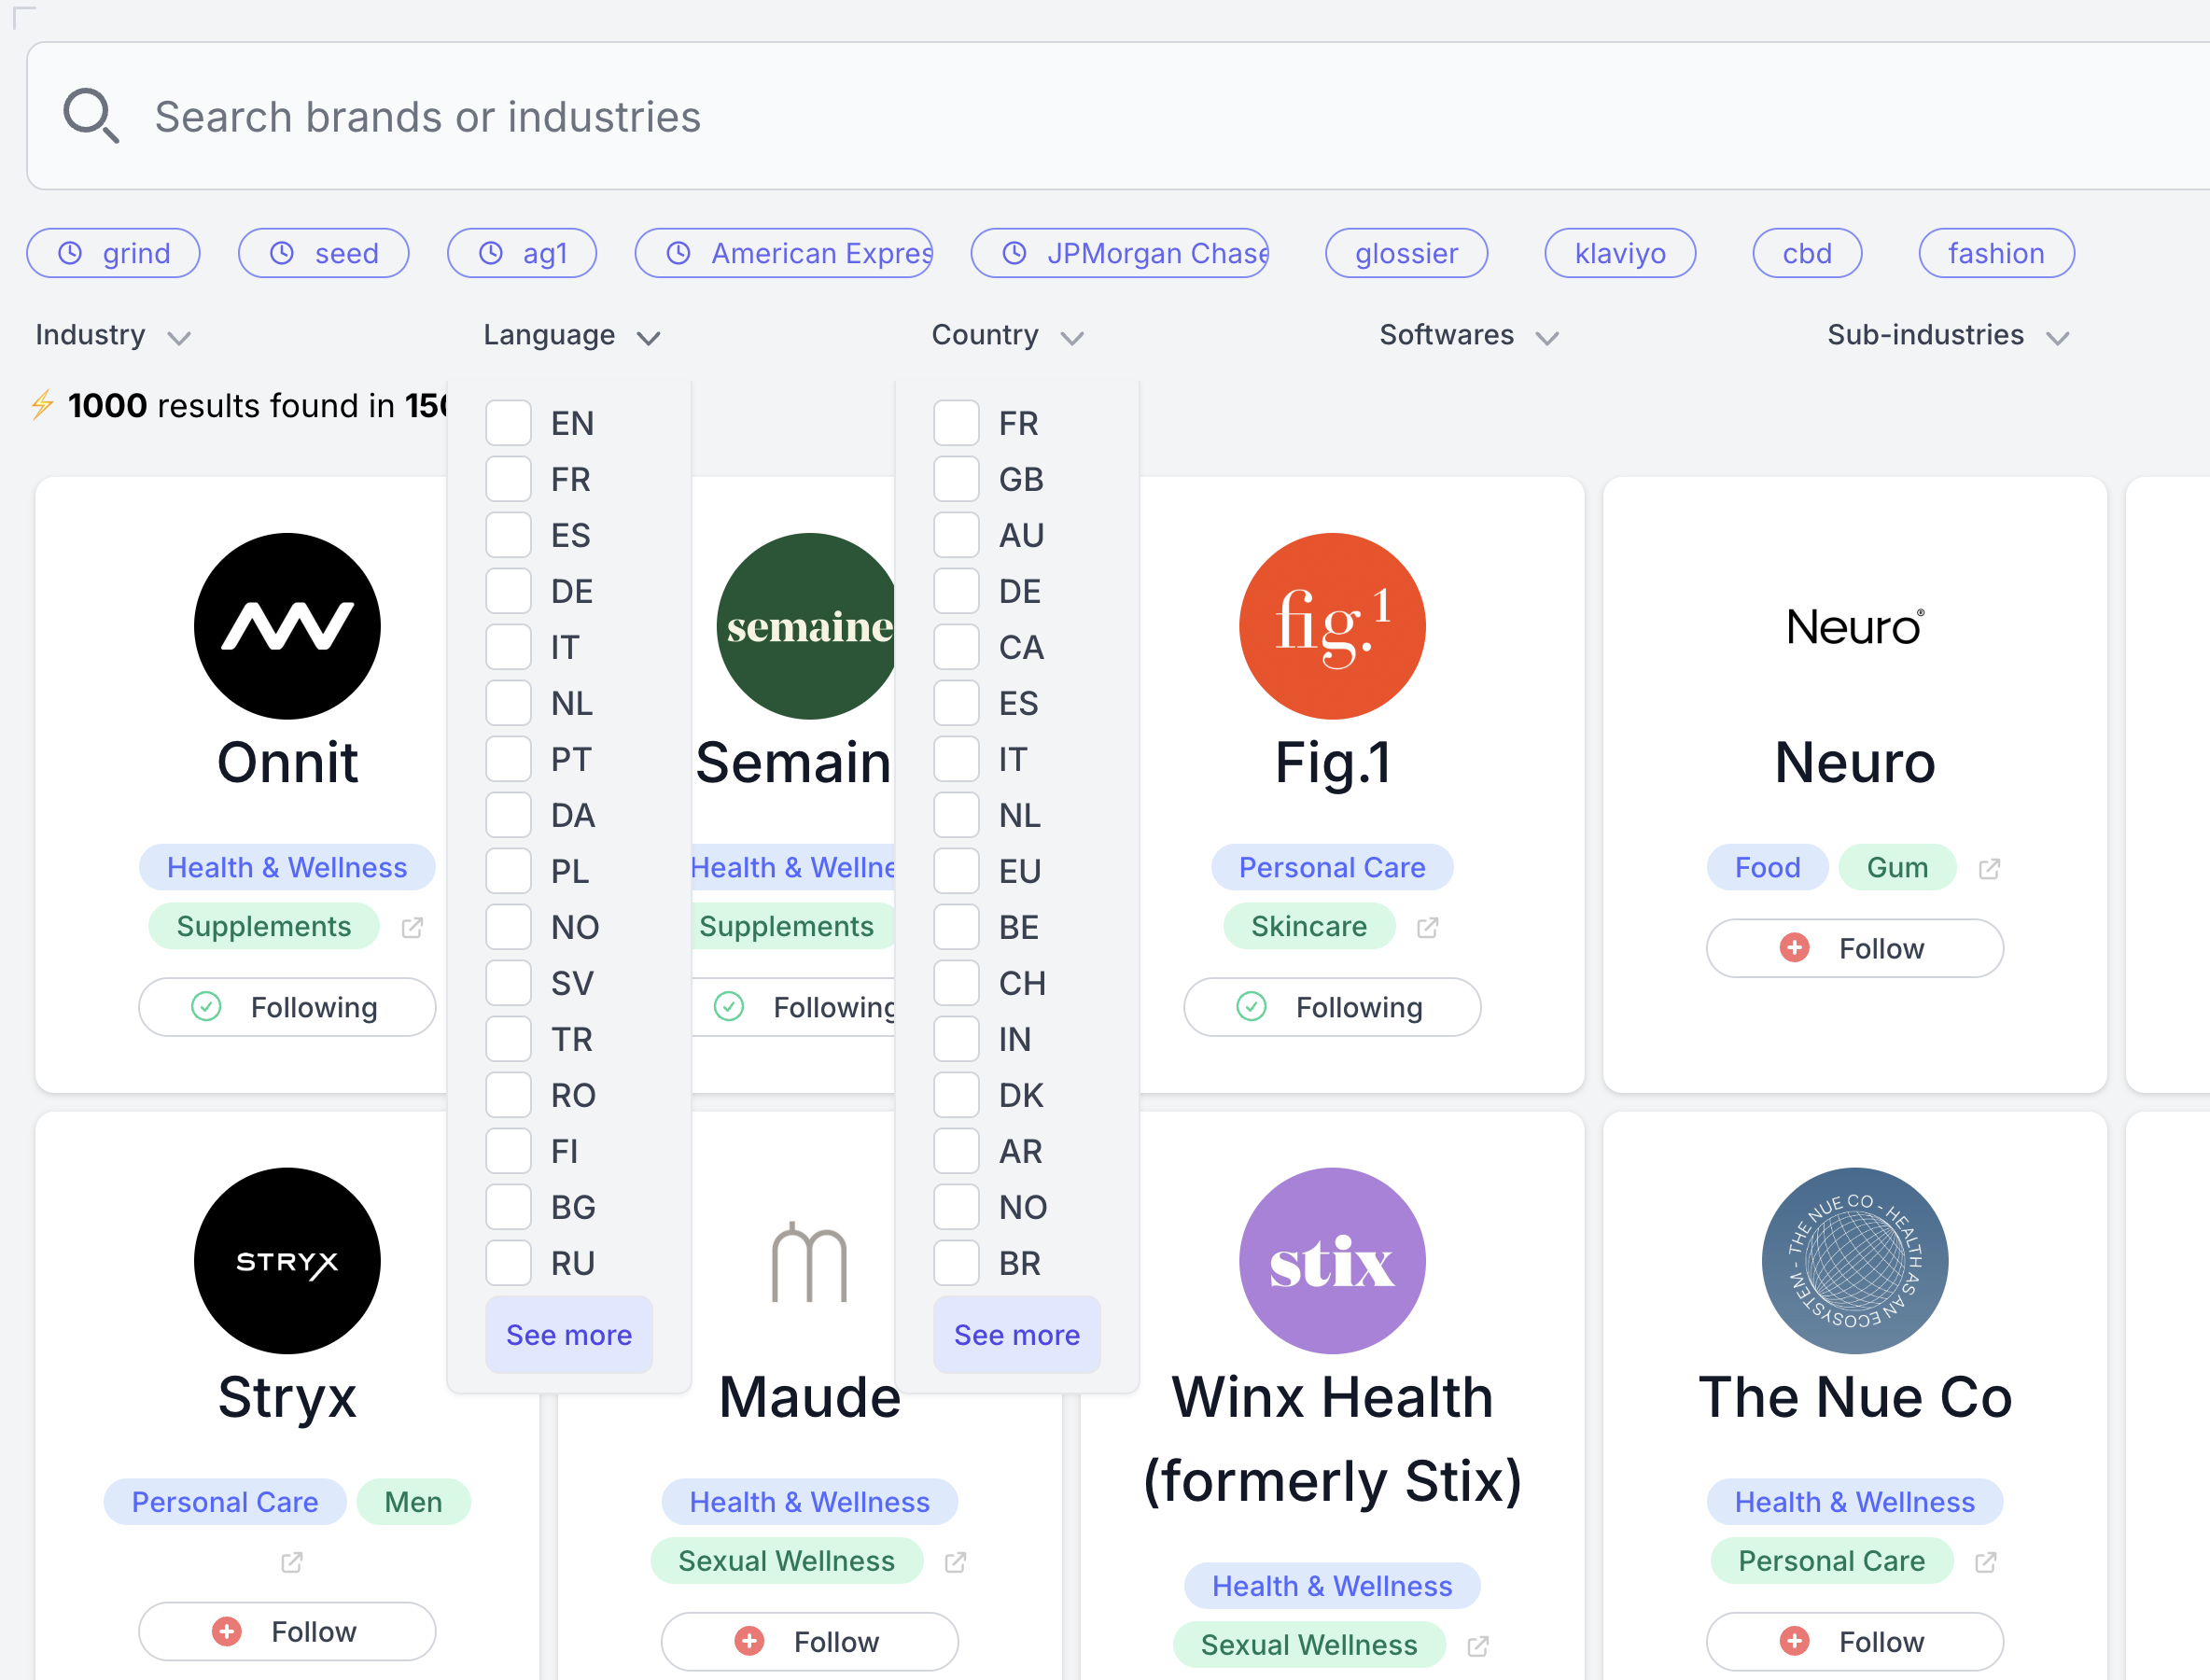The width and height of the screenshot is (2210, 1680).
Task: Tick the GB country checkbox
Action: coord(956,479)
